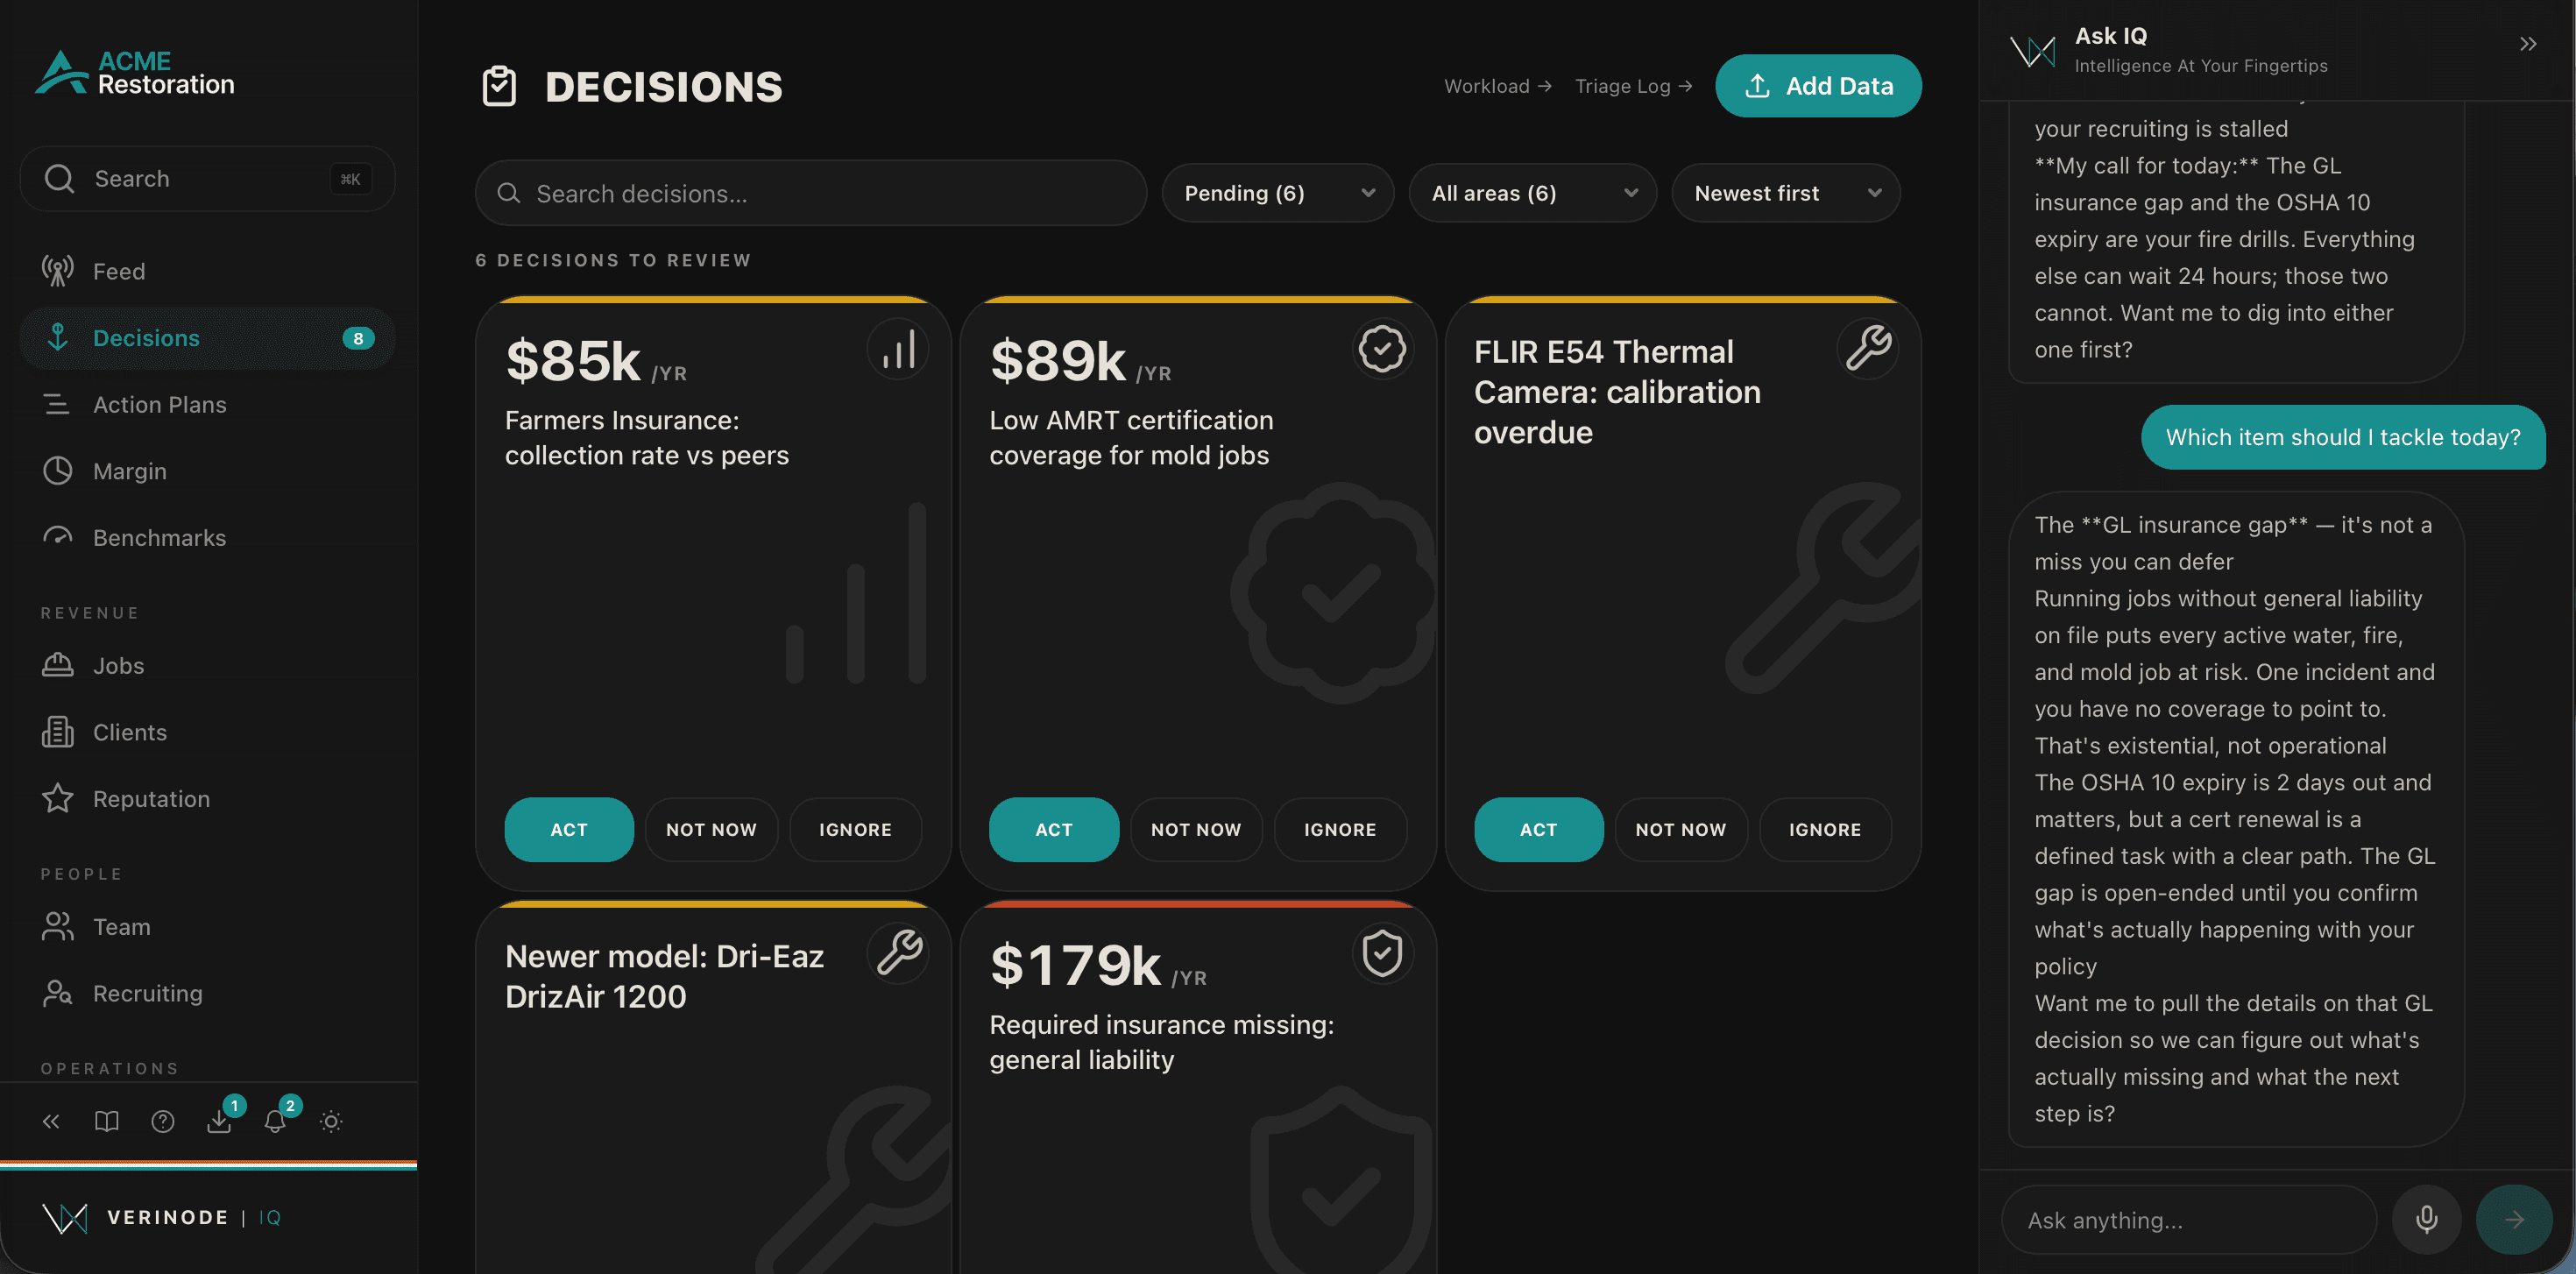The width and height of the screenshot is (2576, 1274).
Task: Click the Decisions count badge showing 8
Action: 358,338
